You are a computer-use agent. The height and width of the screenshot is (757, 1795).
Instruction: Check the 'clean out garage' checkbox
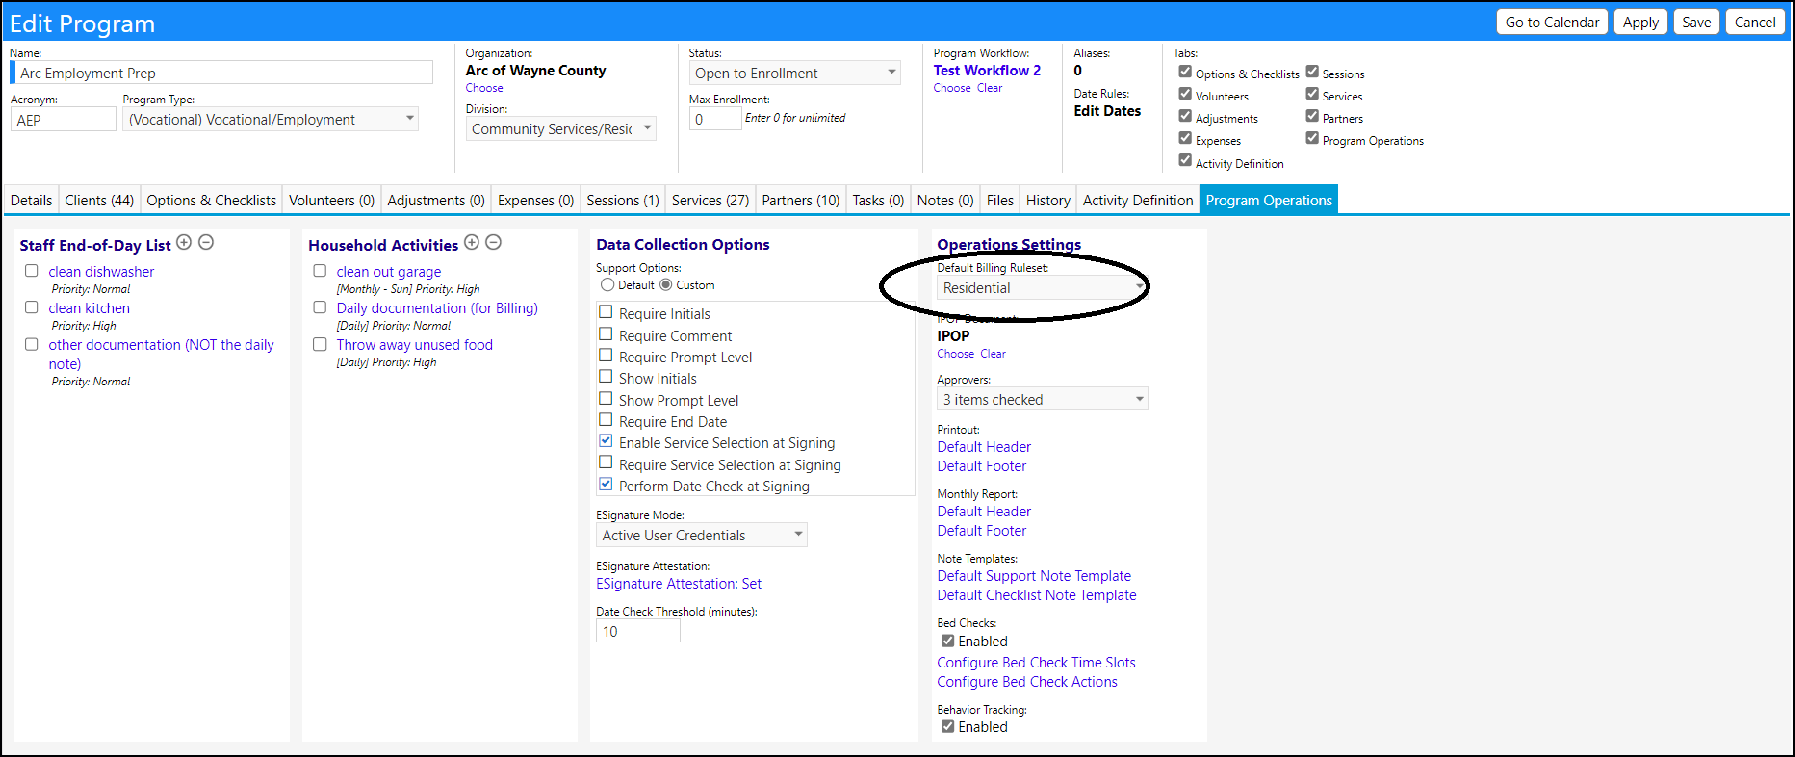320,271
